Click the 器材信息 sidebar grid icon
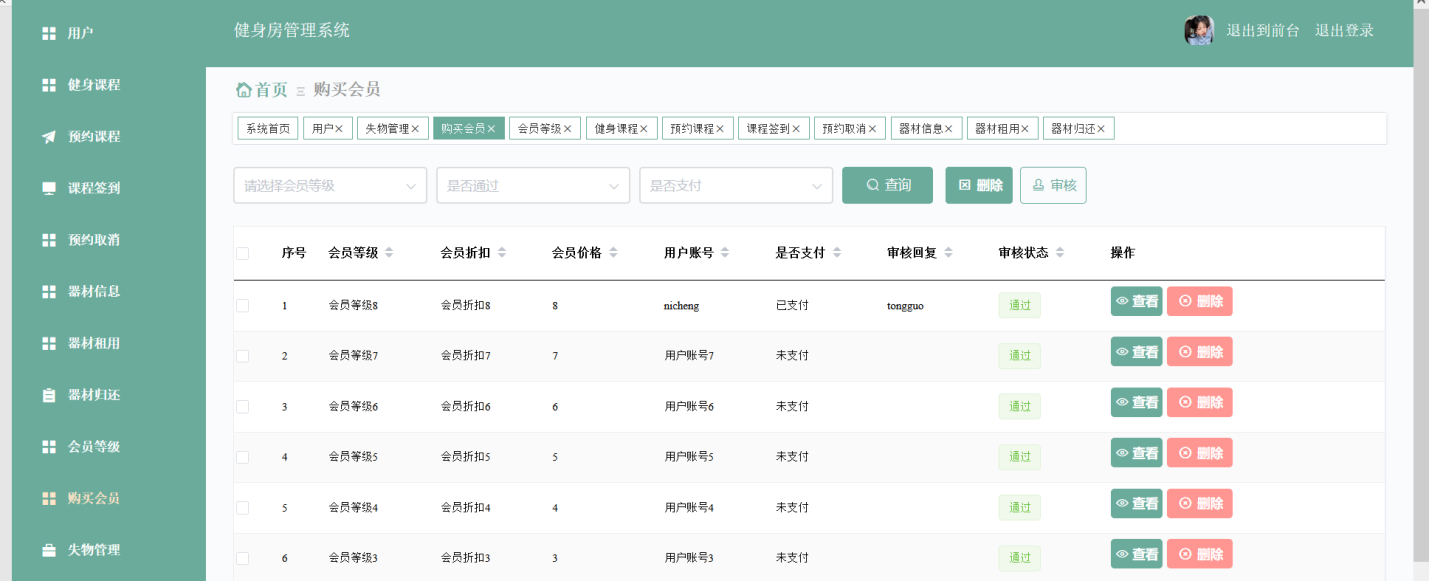1429x581 pixels. (49, 292)
